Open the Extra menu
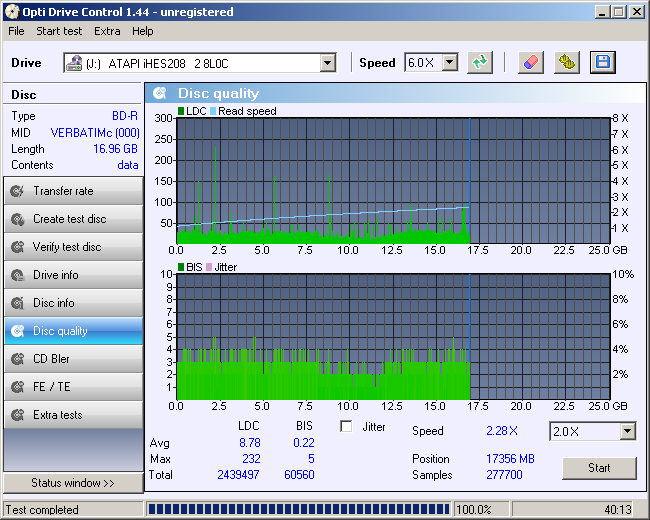The image size is (650, 520). tap(107, 31)
